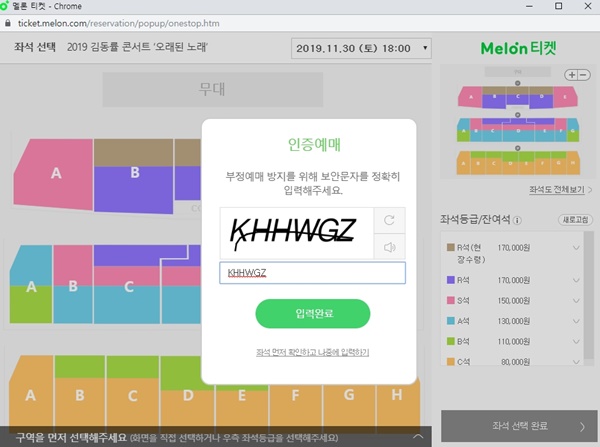This screenshot has height=447, width=600.
Task: Click the zoom out minus icon on seat map
Action: [583, 75]
